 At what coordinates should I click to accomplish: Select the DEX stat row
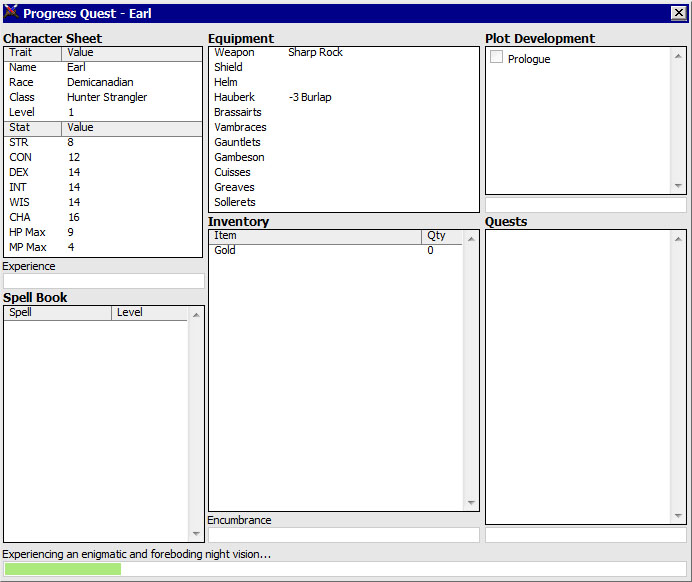pos(103,173)
